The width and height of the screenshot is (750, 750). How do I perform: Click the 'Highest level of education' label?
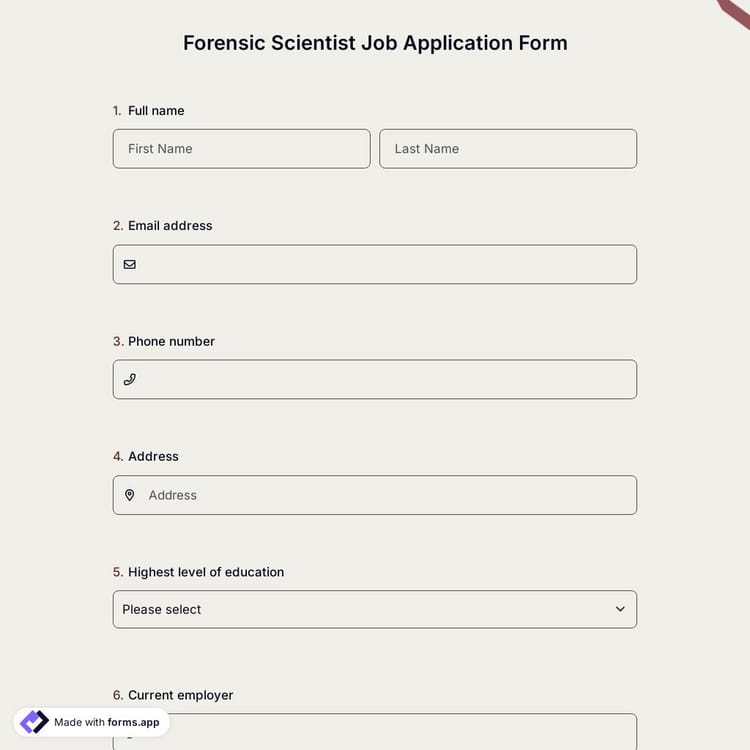[206, 572]
